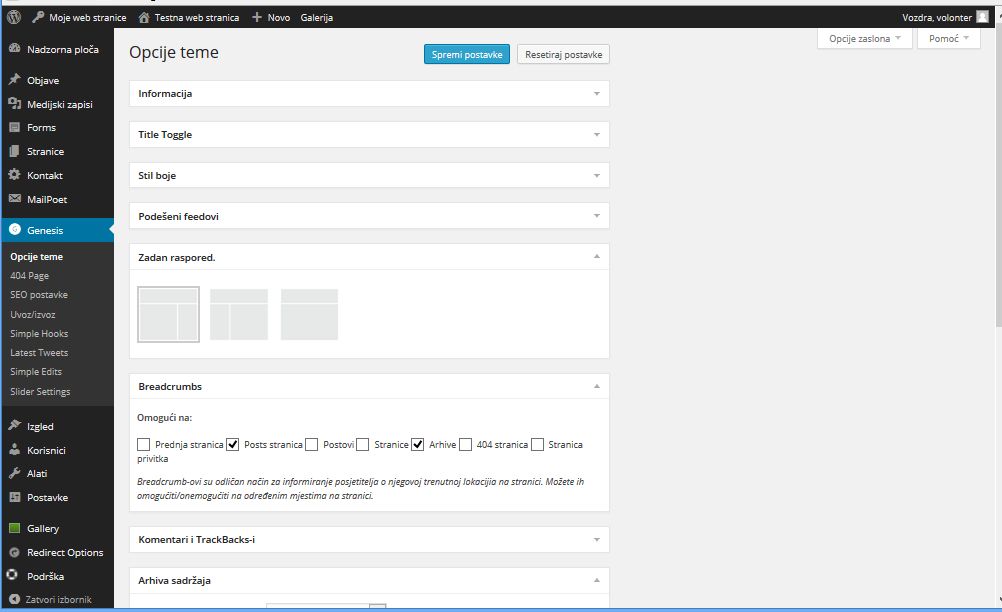The height and width of the screenshot is (612, 1002).
Task: Click the Resetiraj postavke button
Action: coord(564,54)
